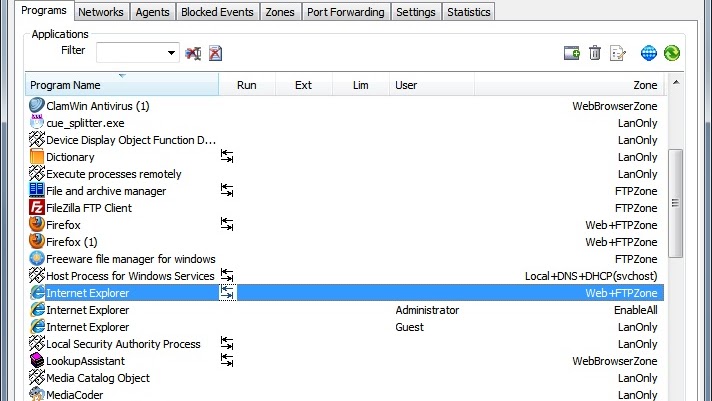Click the Firefox (1) program icon

pyautogui.click(x=37, y=242)
